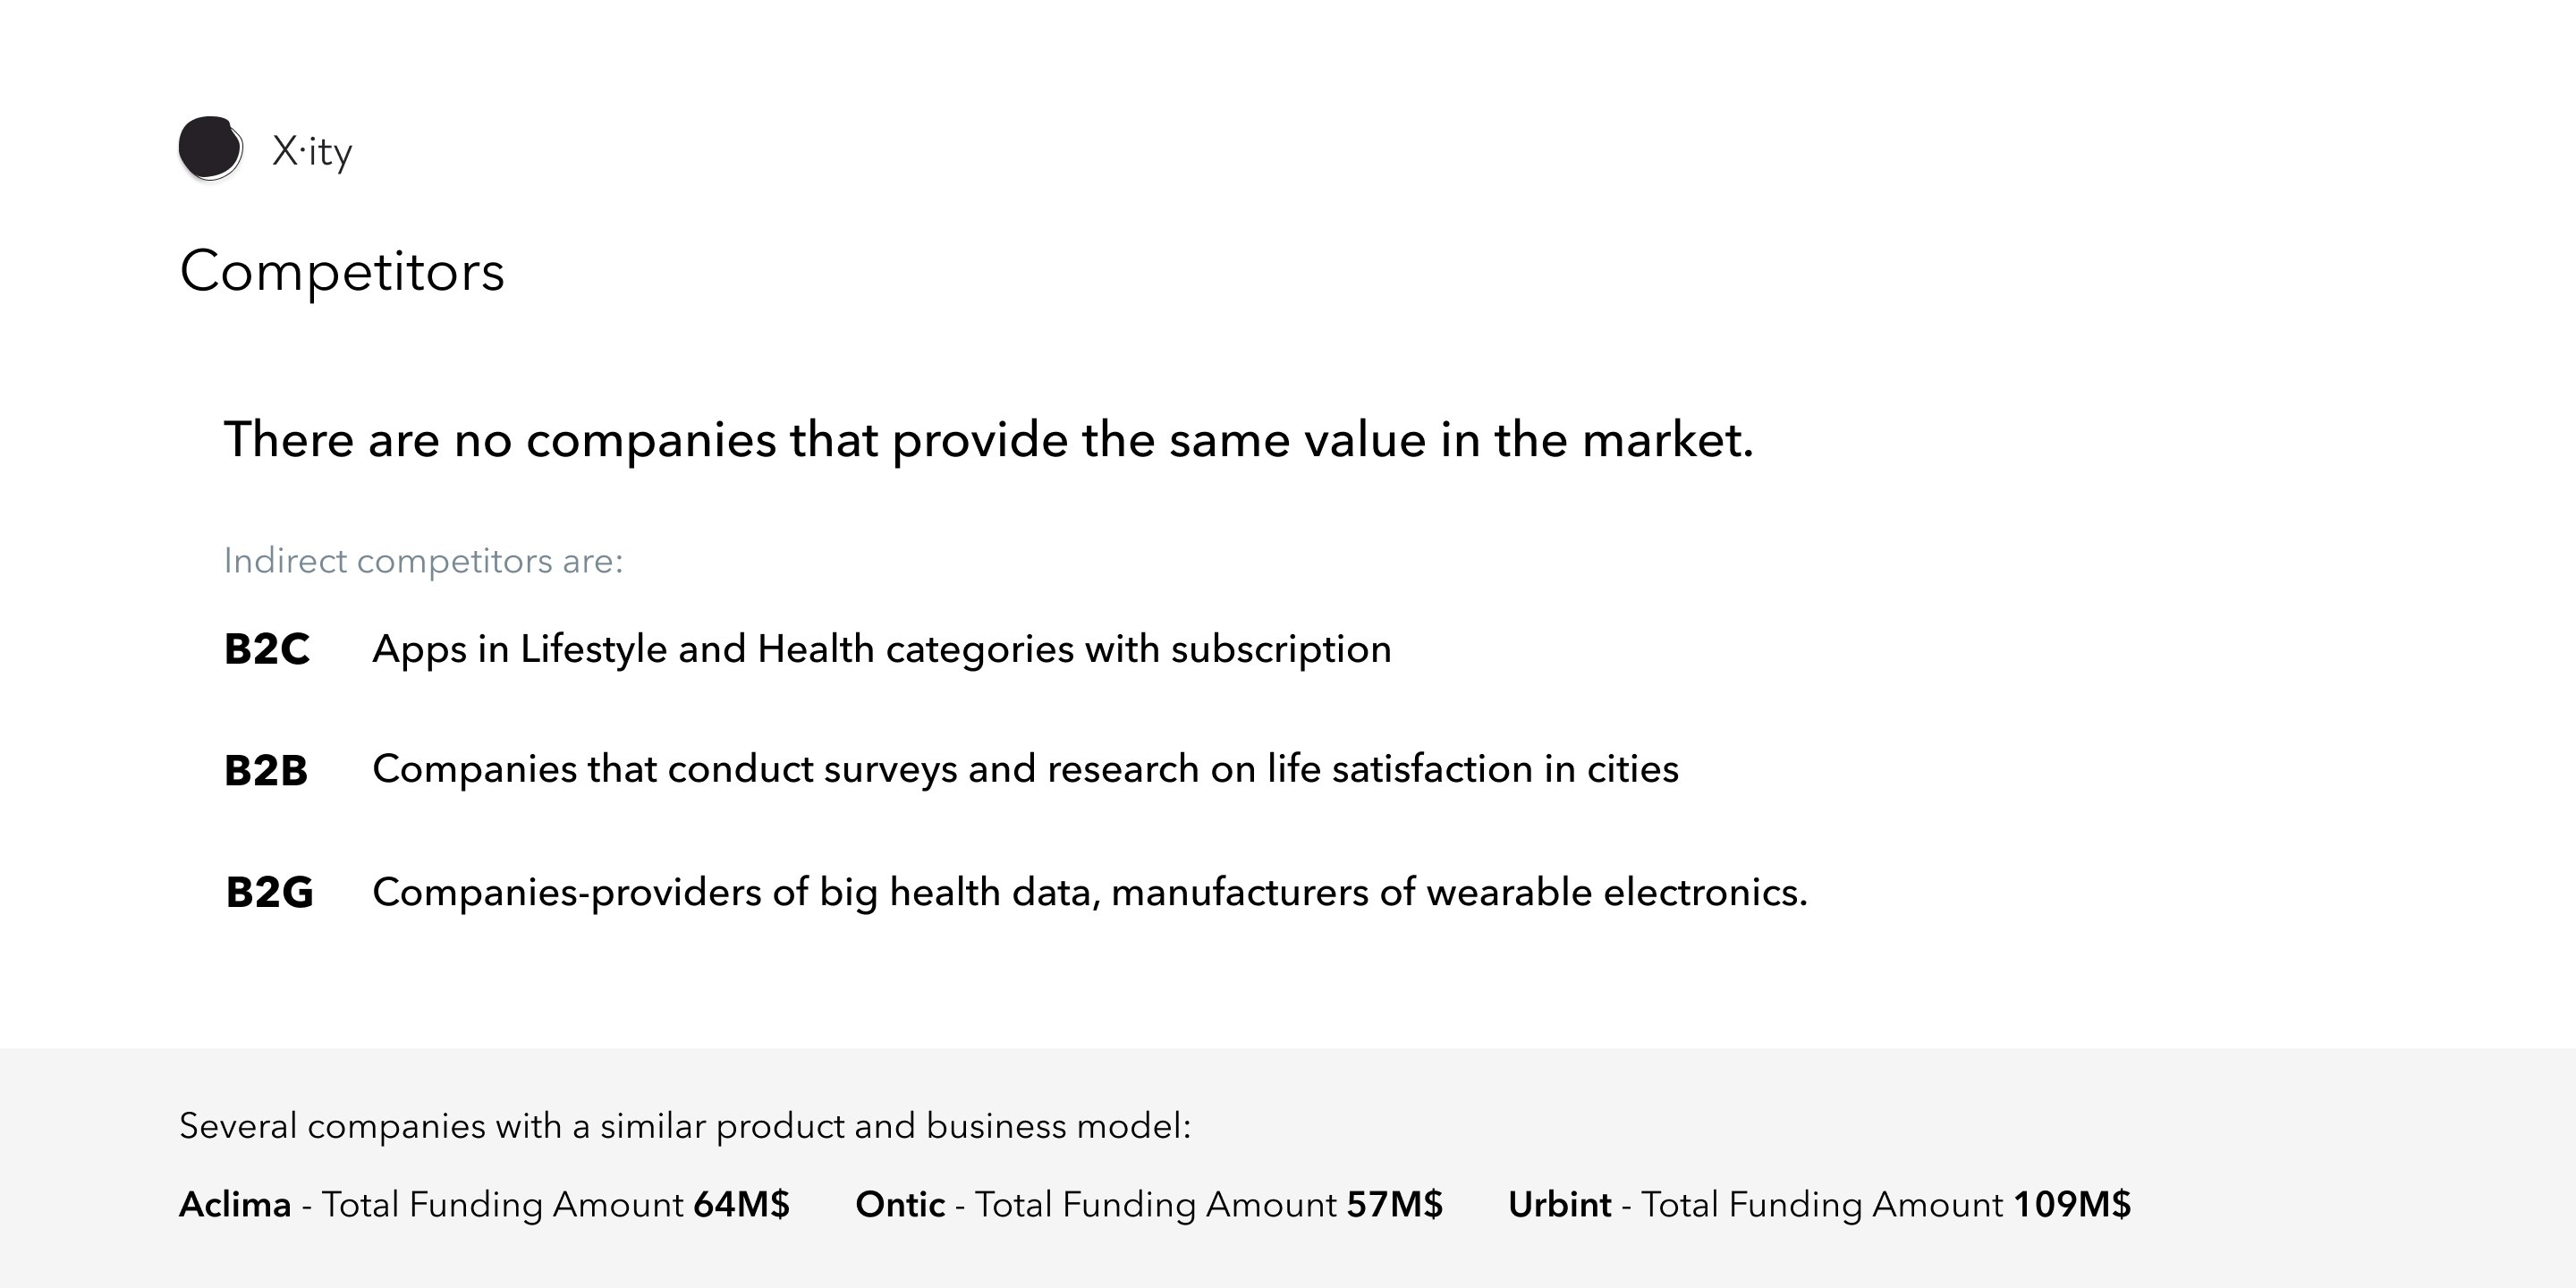The height and width of the screenshot is (1288, 2576).
Task: Click the X·ity brand name text
Action: (312, 152)
